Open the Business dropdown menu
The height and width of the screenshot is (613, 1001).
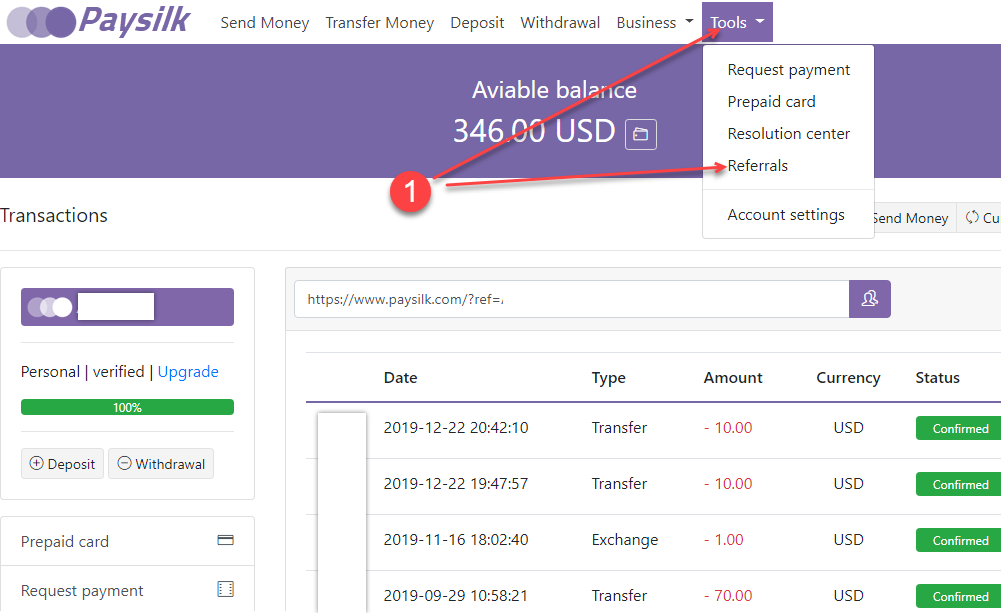tap(655, 22)
